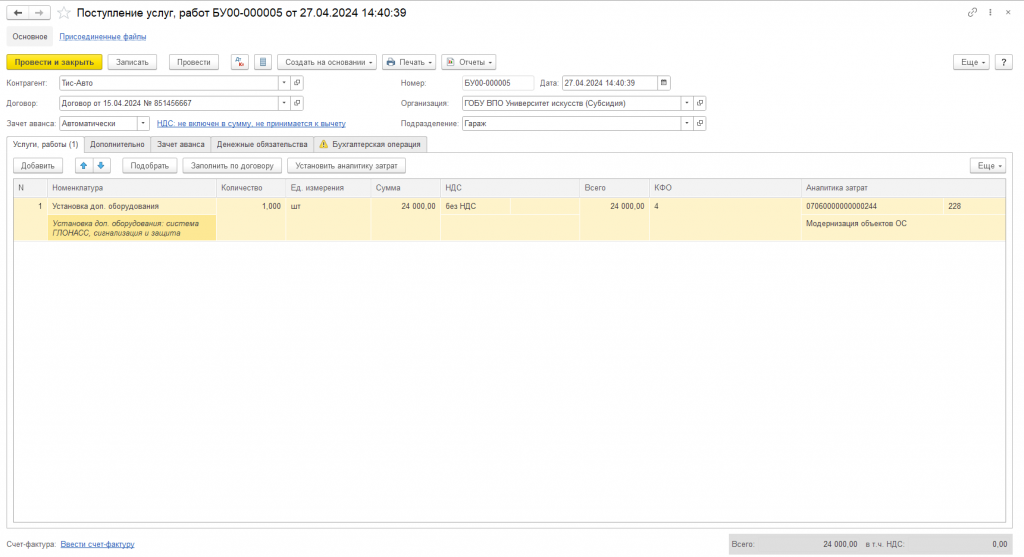Click the Номенклатура column header
The height and width of the screenshot is (557, 1024).
pyautogui.click(x=132, y=188)
